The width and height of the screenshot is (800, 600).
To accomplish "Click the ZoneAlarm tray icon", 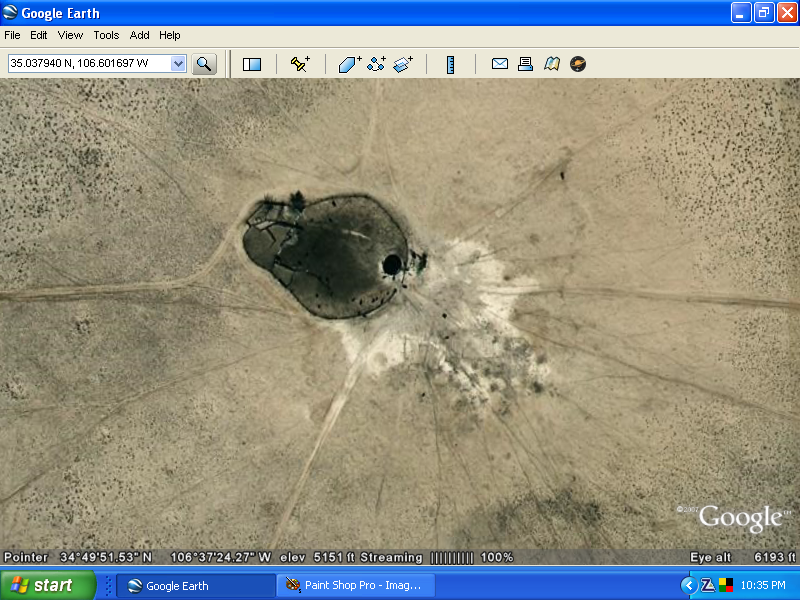I will point(708,585).
